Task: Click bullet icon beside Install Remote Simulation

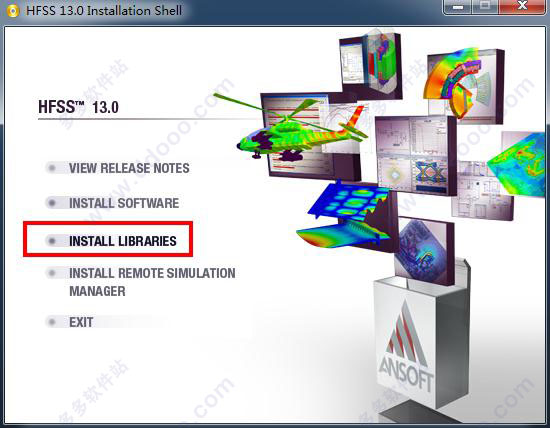Action: (x=52, y=273)
